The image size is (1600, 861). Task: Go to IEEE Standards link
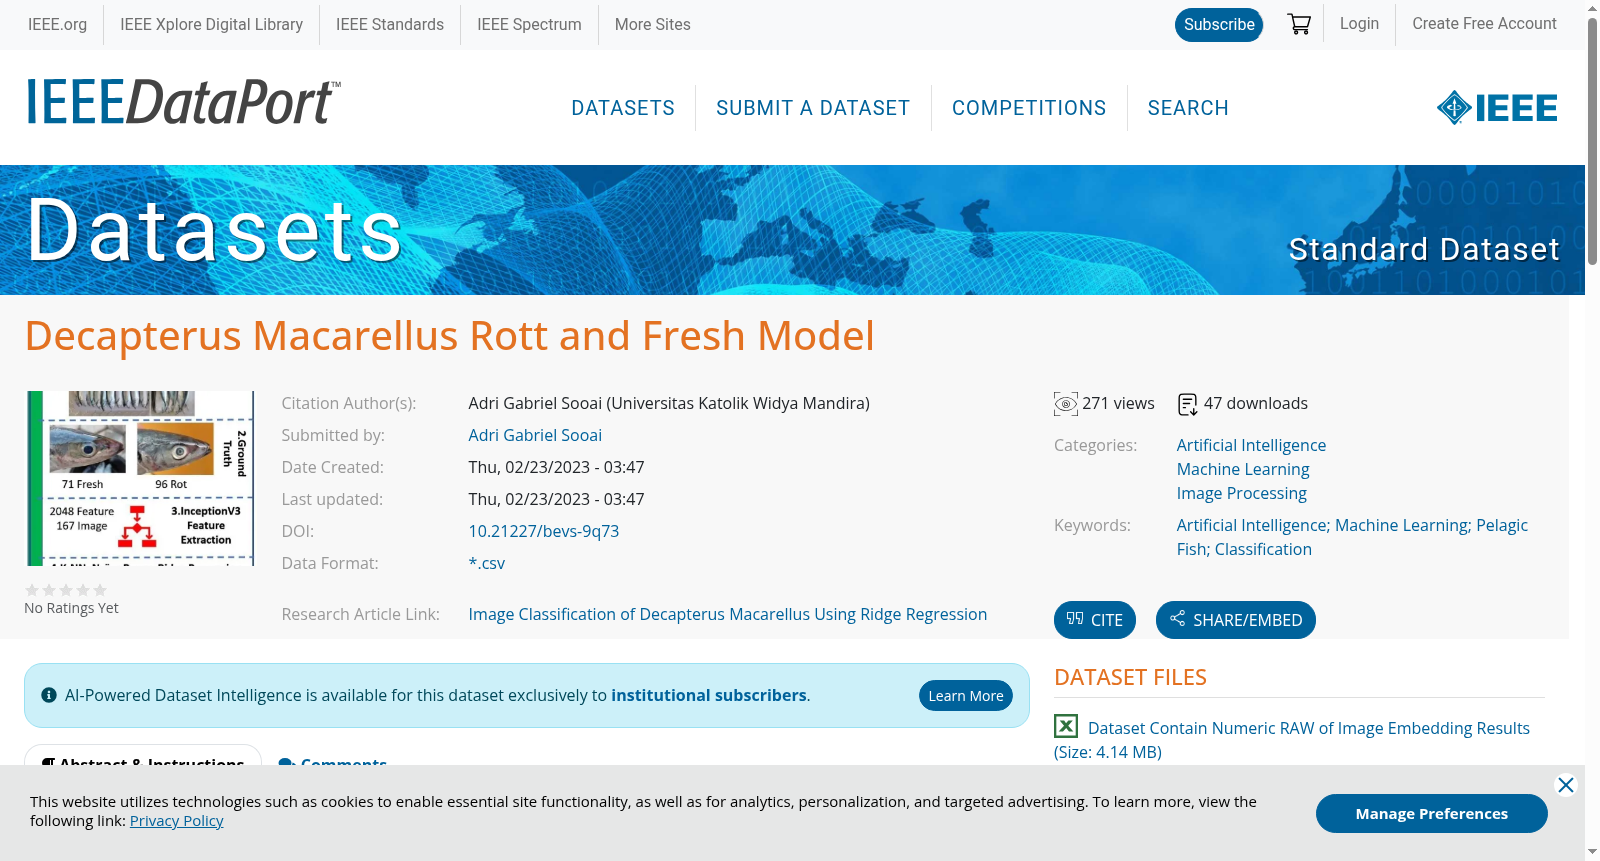click(390, 24)
